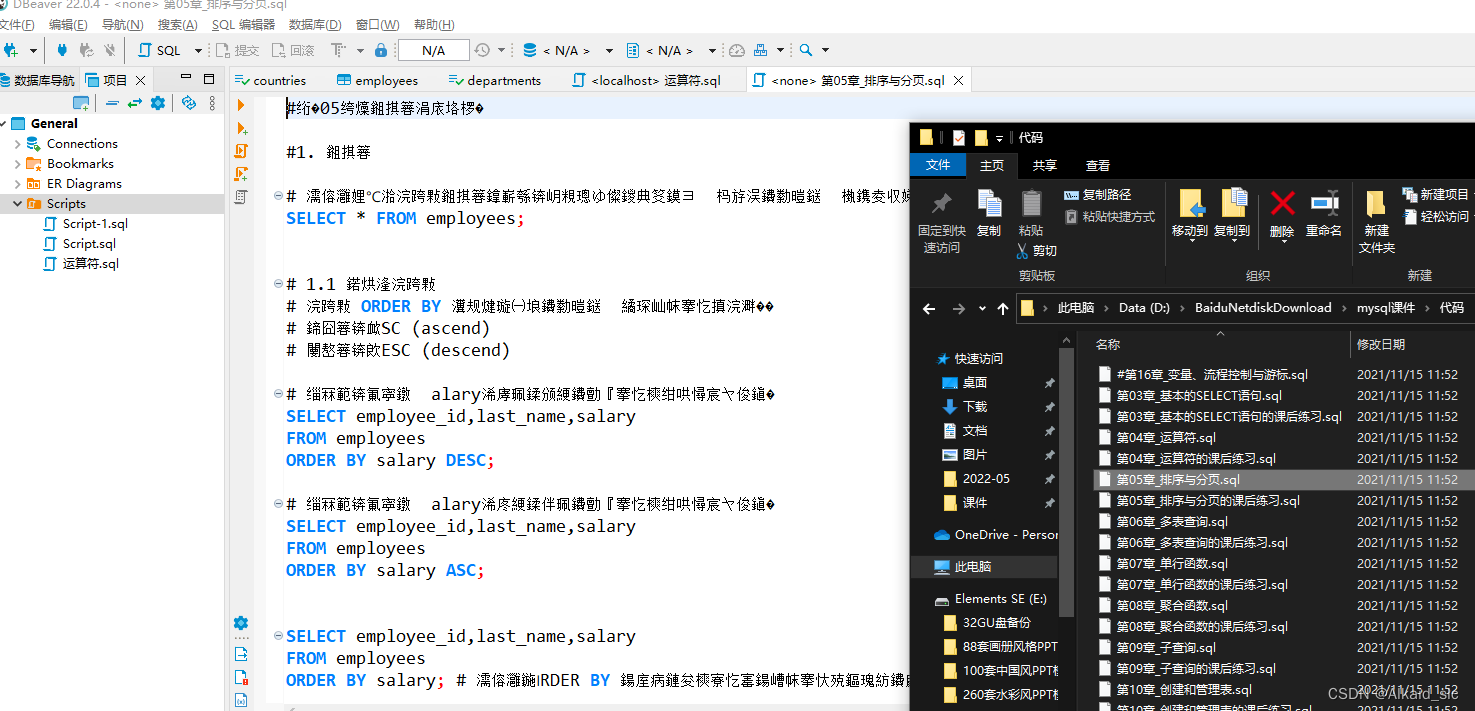Click the connect plug icon in toolbar
Viewport: 1475px width, 711px height.
[x=63, y=50]
